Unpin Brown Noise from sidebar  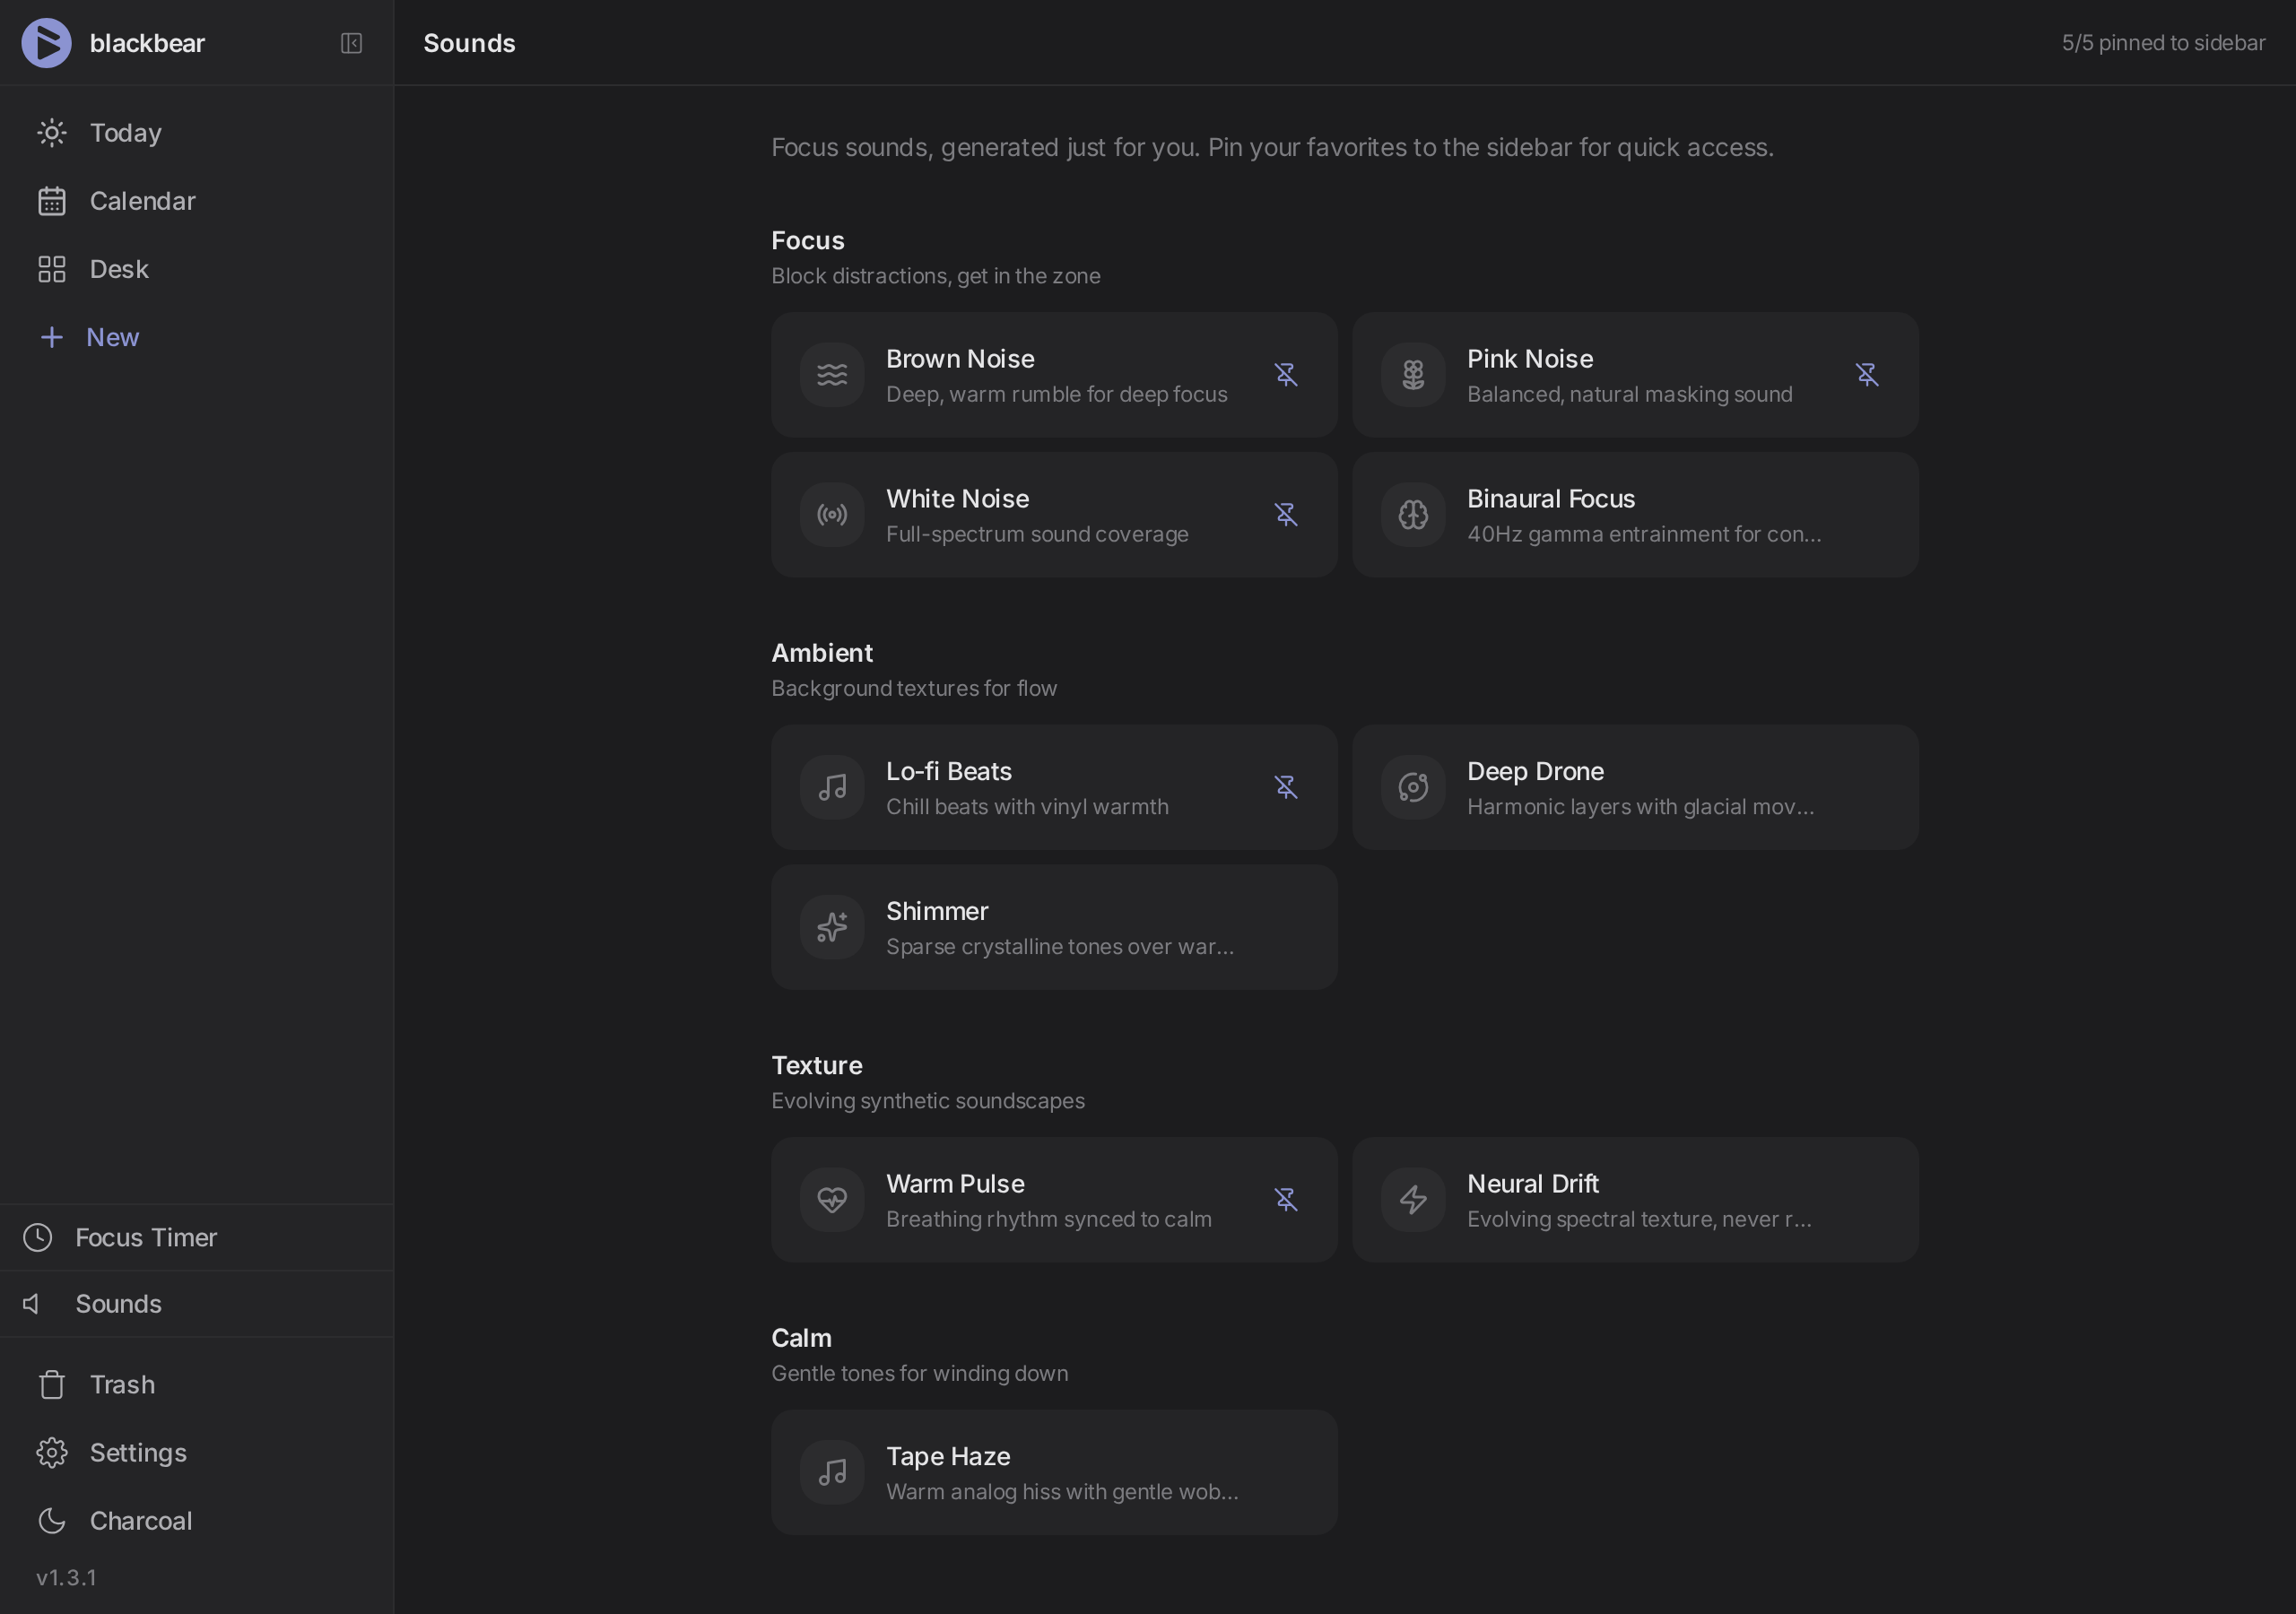point(1286,375)
